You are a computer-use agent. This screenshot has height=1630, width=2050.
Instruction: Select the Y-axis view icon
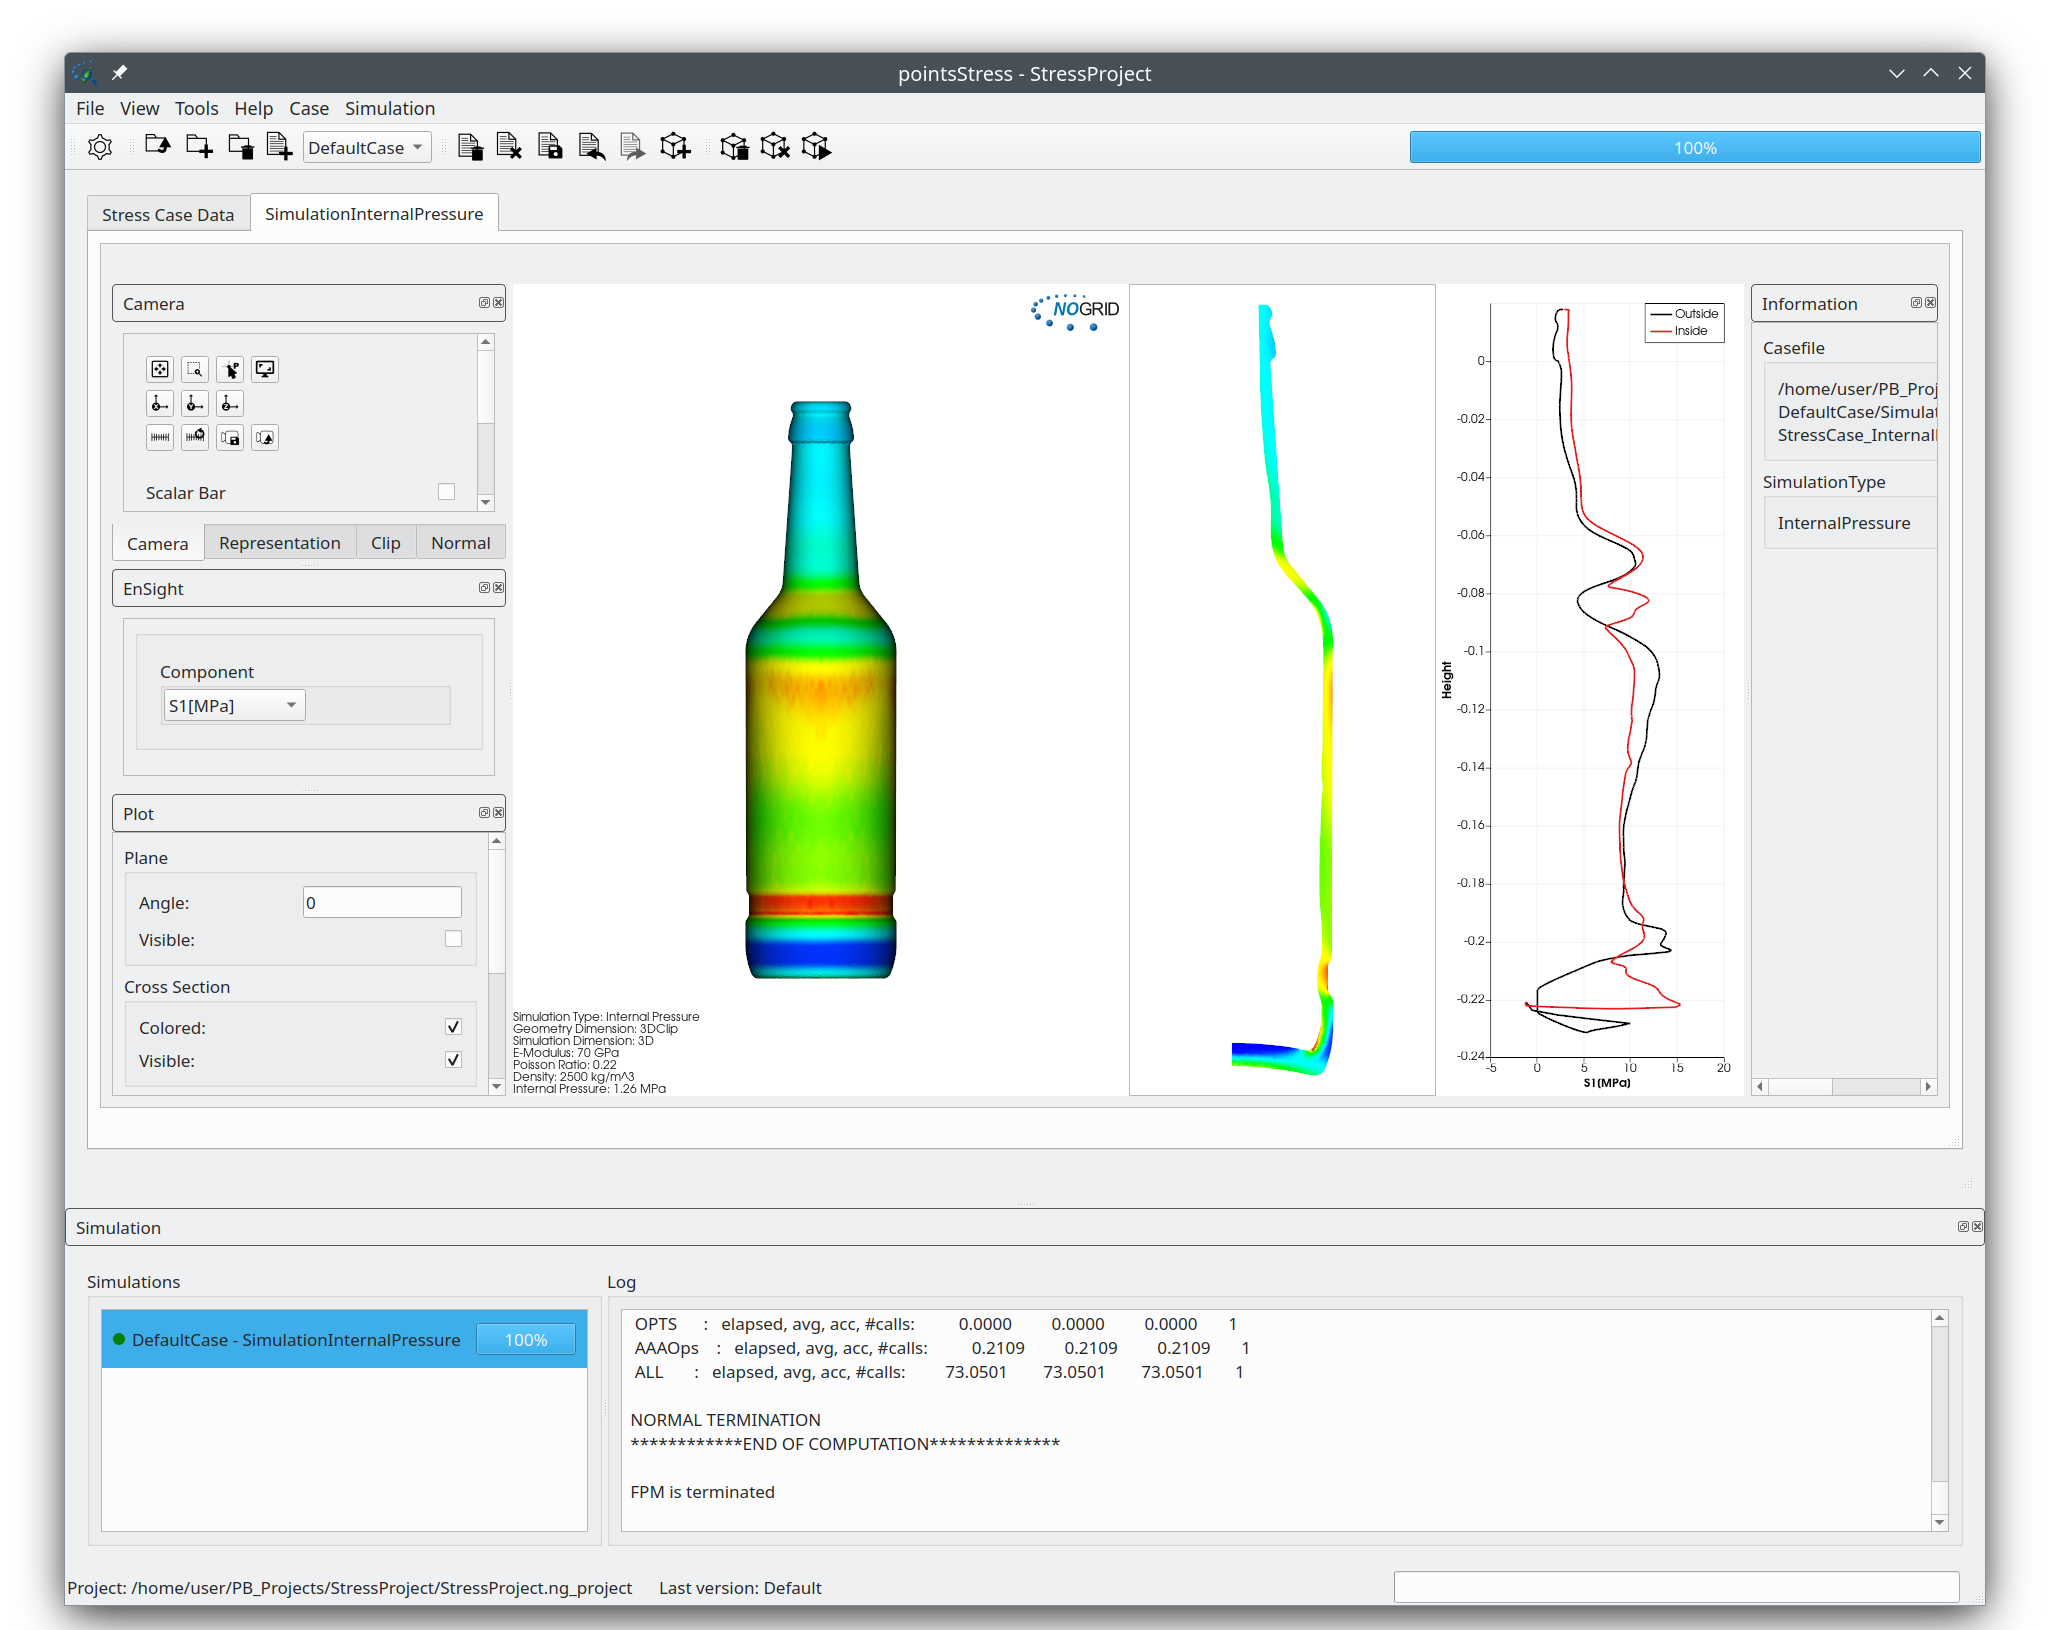tap(194, 403)
